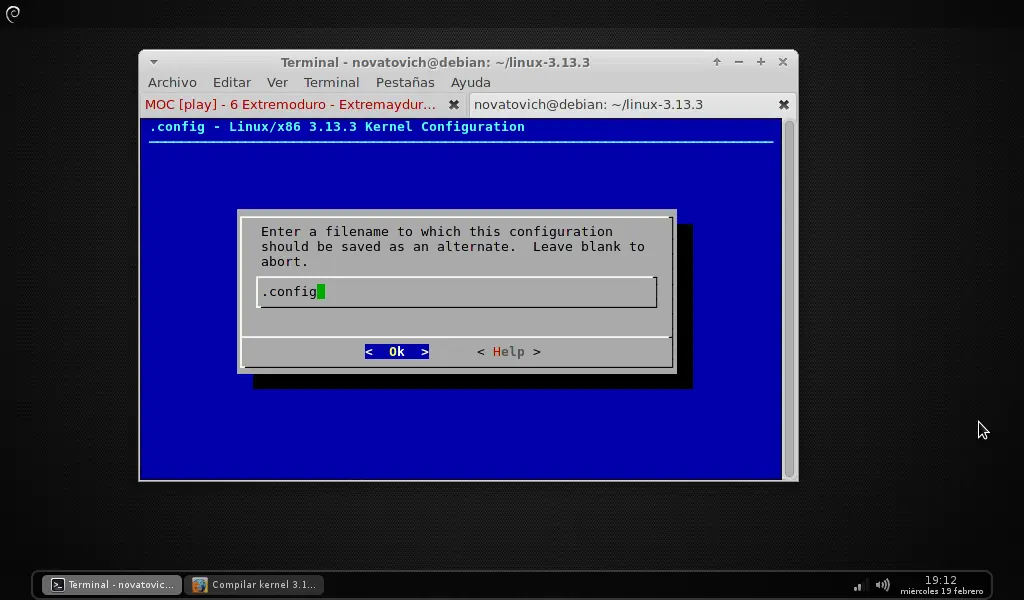Image resolution: width=1024 pixels, height=600 pixels.
Task: Switch to novatovich@debian linux-3.13.3 tab
Action: [x=588, y=104]
